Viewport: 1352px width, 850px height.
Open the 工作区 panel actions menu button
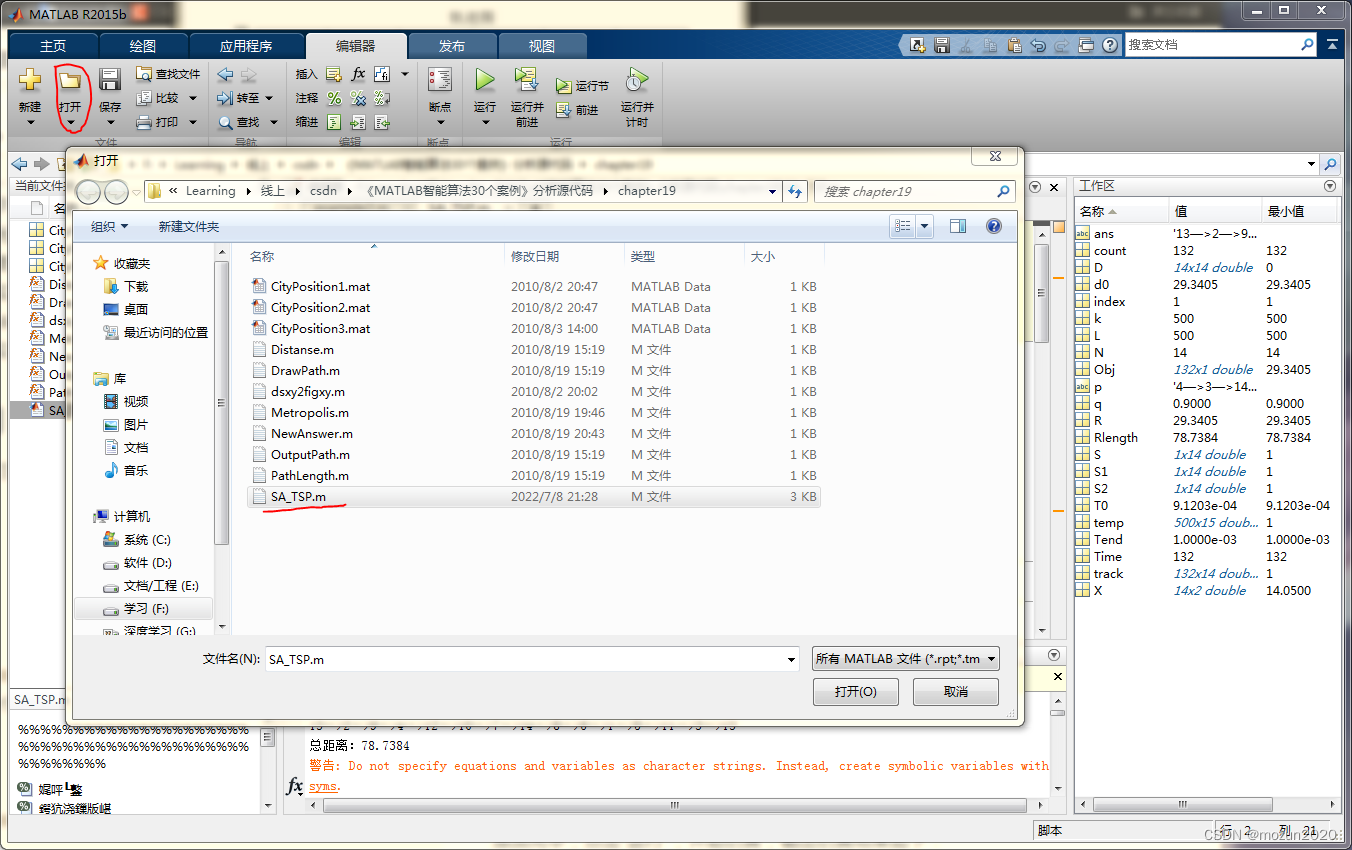pyautogui.click(x=1329, y=187)
